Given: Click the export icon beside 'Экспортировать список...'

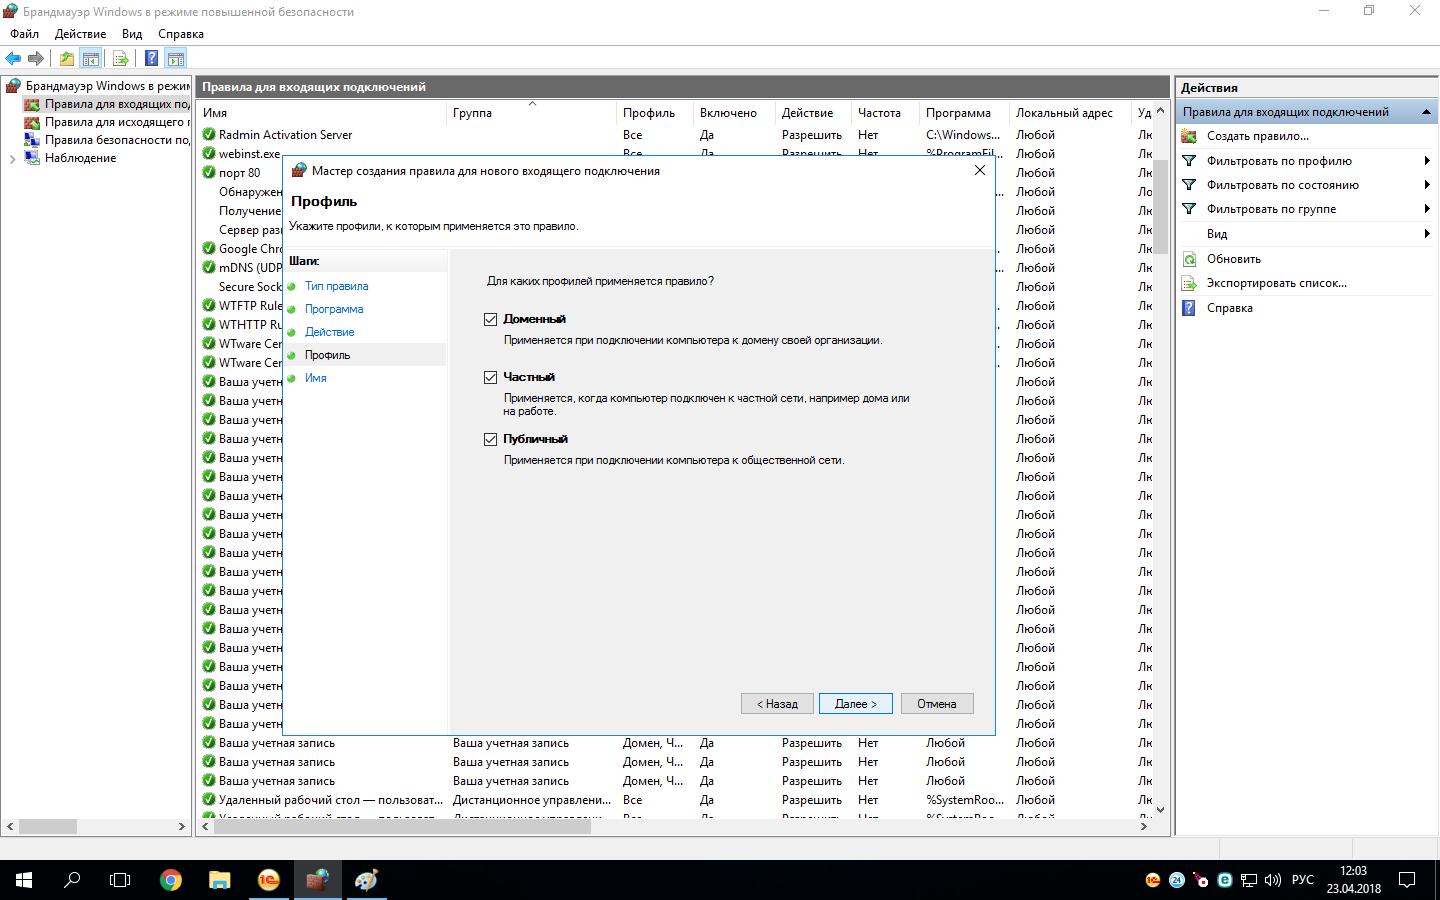Looking at the screenshot, I should pos(1189,283).
